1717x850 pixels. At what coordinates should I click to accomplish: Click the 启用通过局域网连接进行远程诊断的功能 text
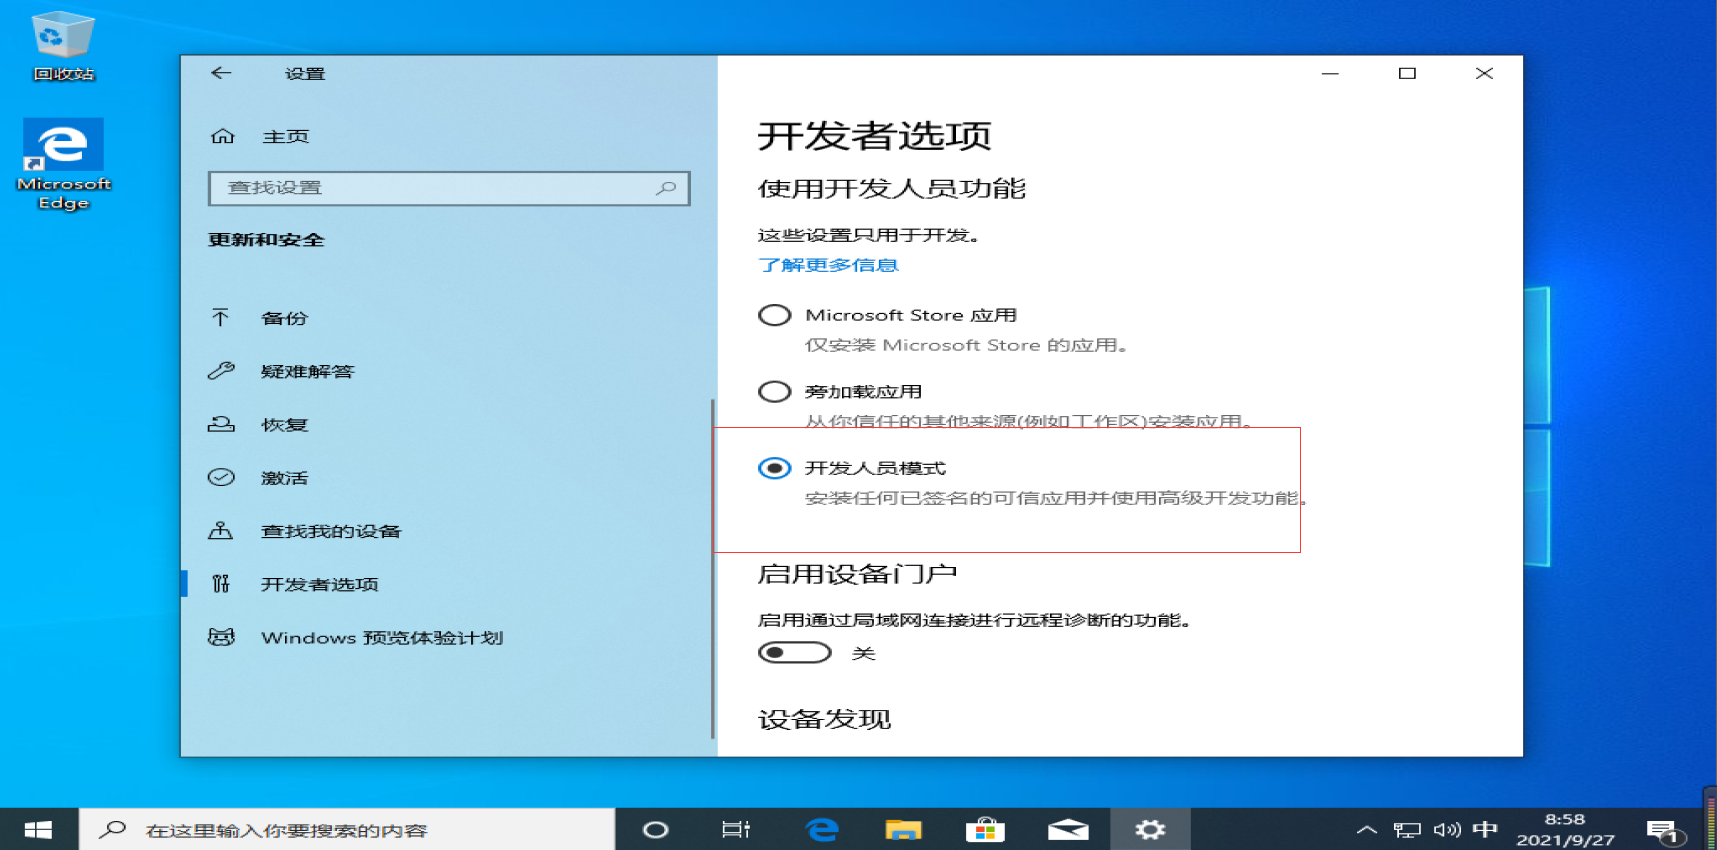[974, 620]
